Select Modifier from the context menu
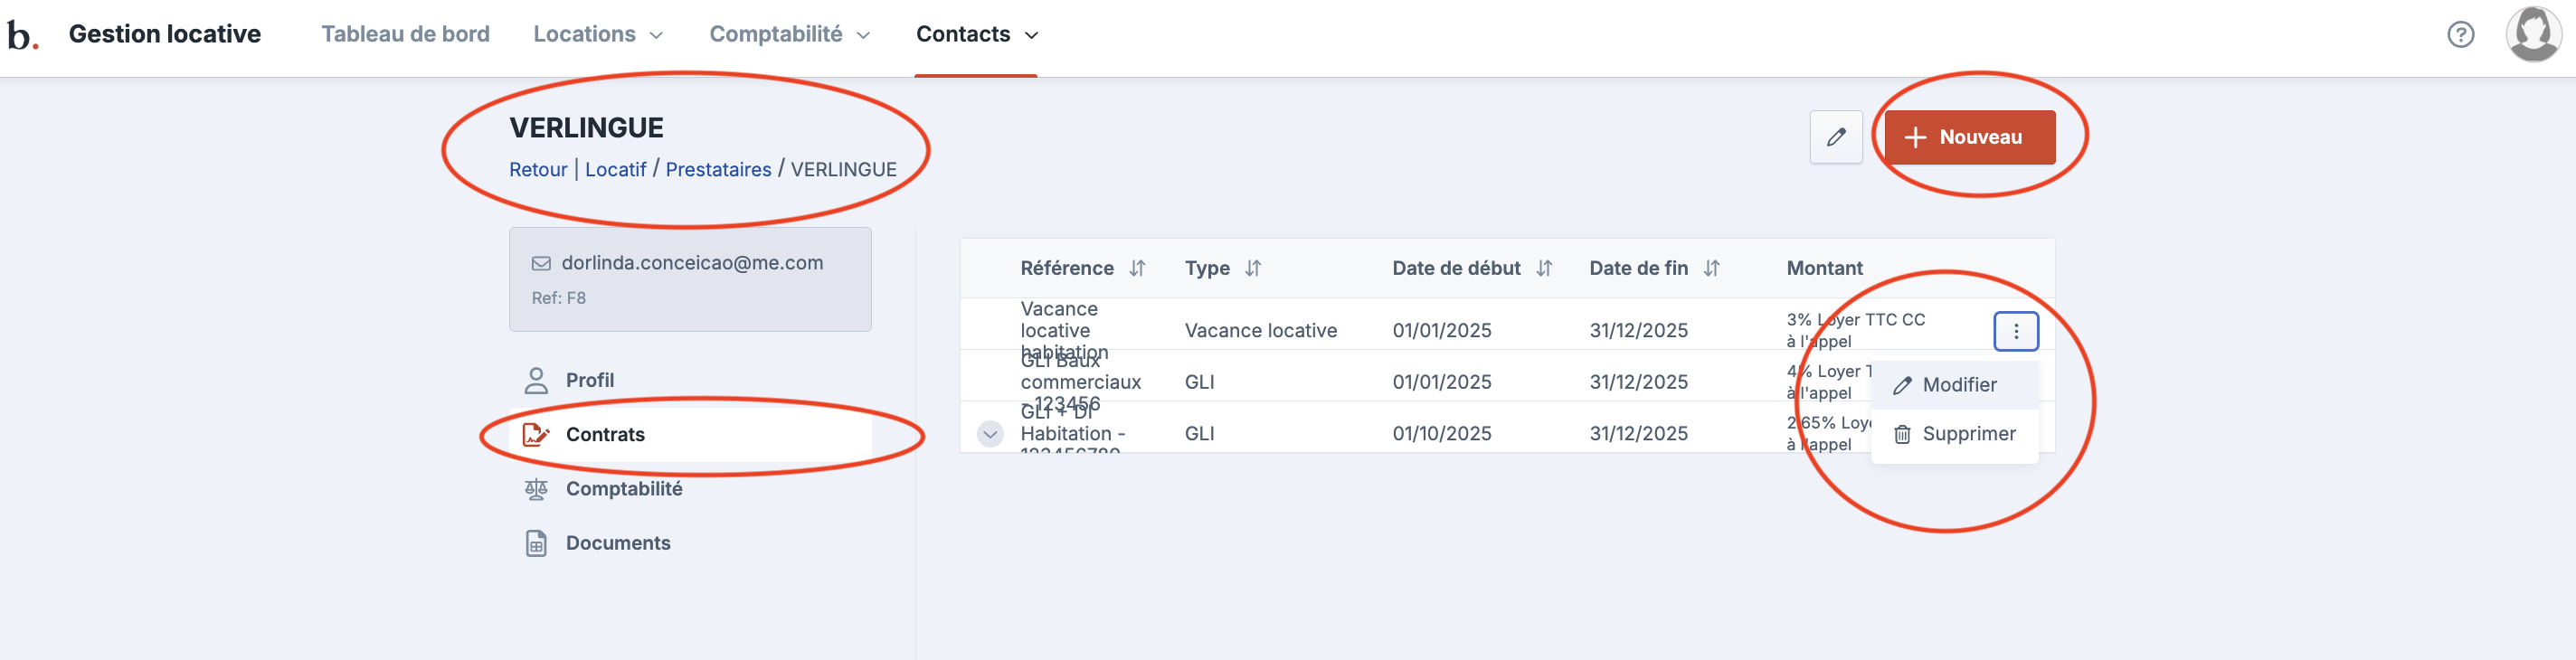 pos(1957,385)
